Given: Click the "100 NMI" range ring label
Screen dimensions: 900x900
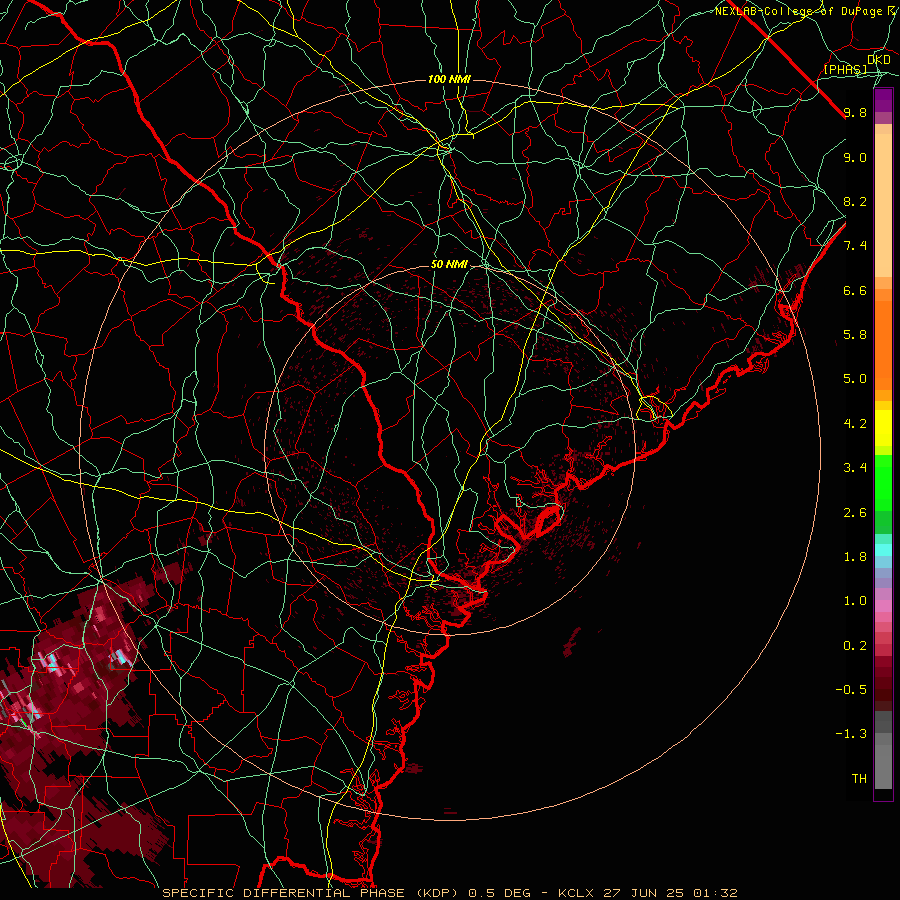Looking at the screenshot, I should [x=449, y=79].
